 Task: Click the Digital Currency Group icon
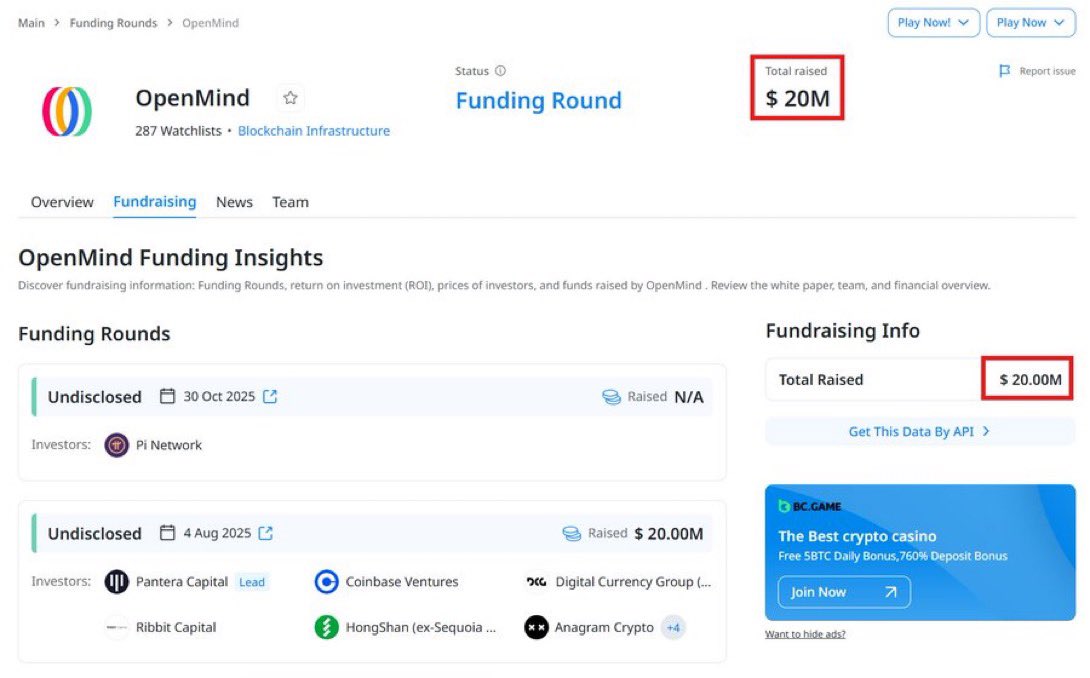click(x=536, y=582)
